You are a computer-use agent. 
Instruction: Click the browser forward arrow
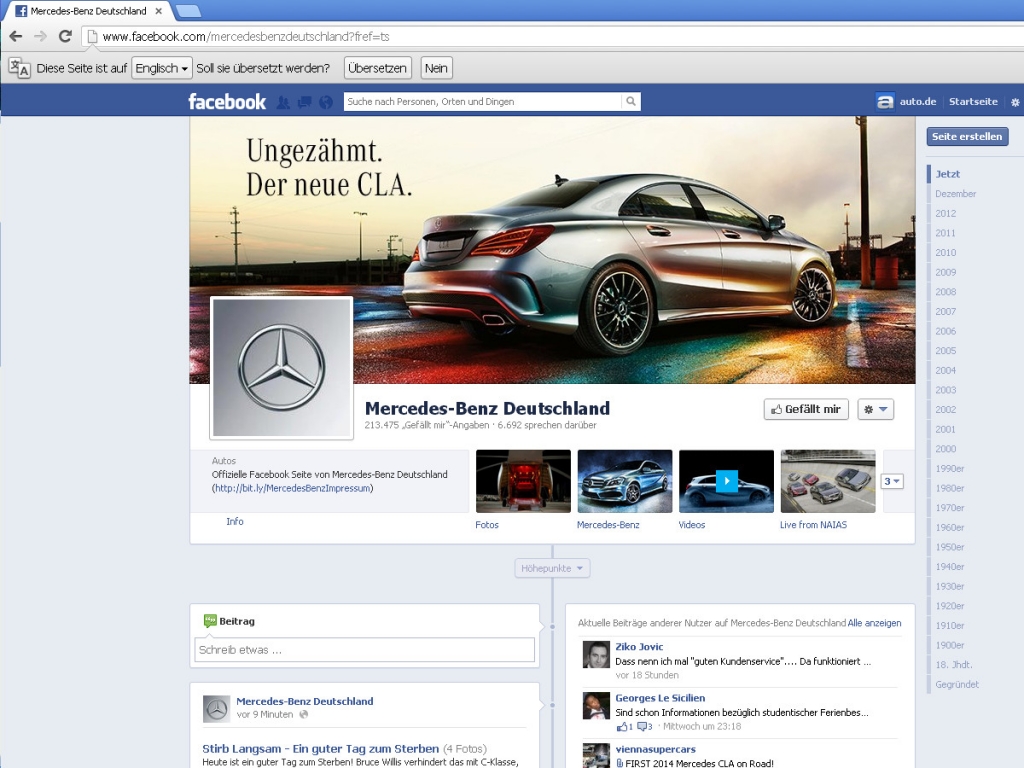click(x=40, y=37)
